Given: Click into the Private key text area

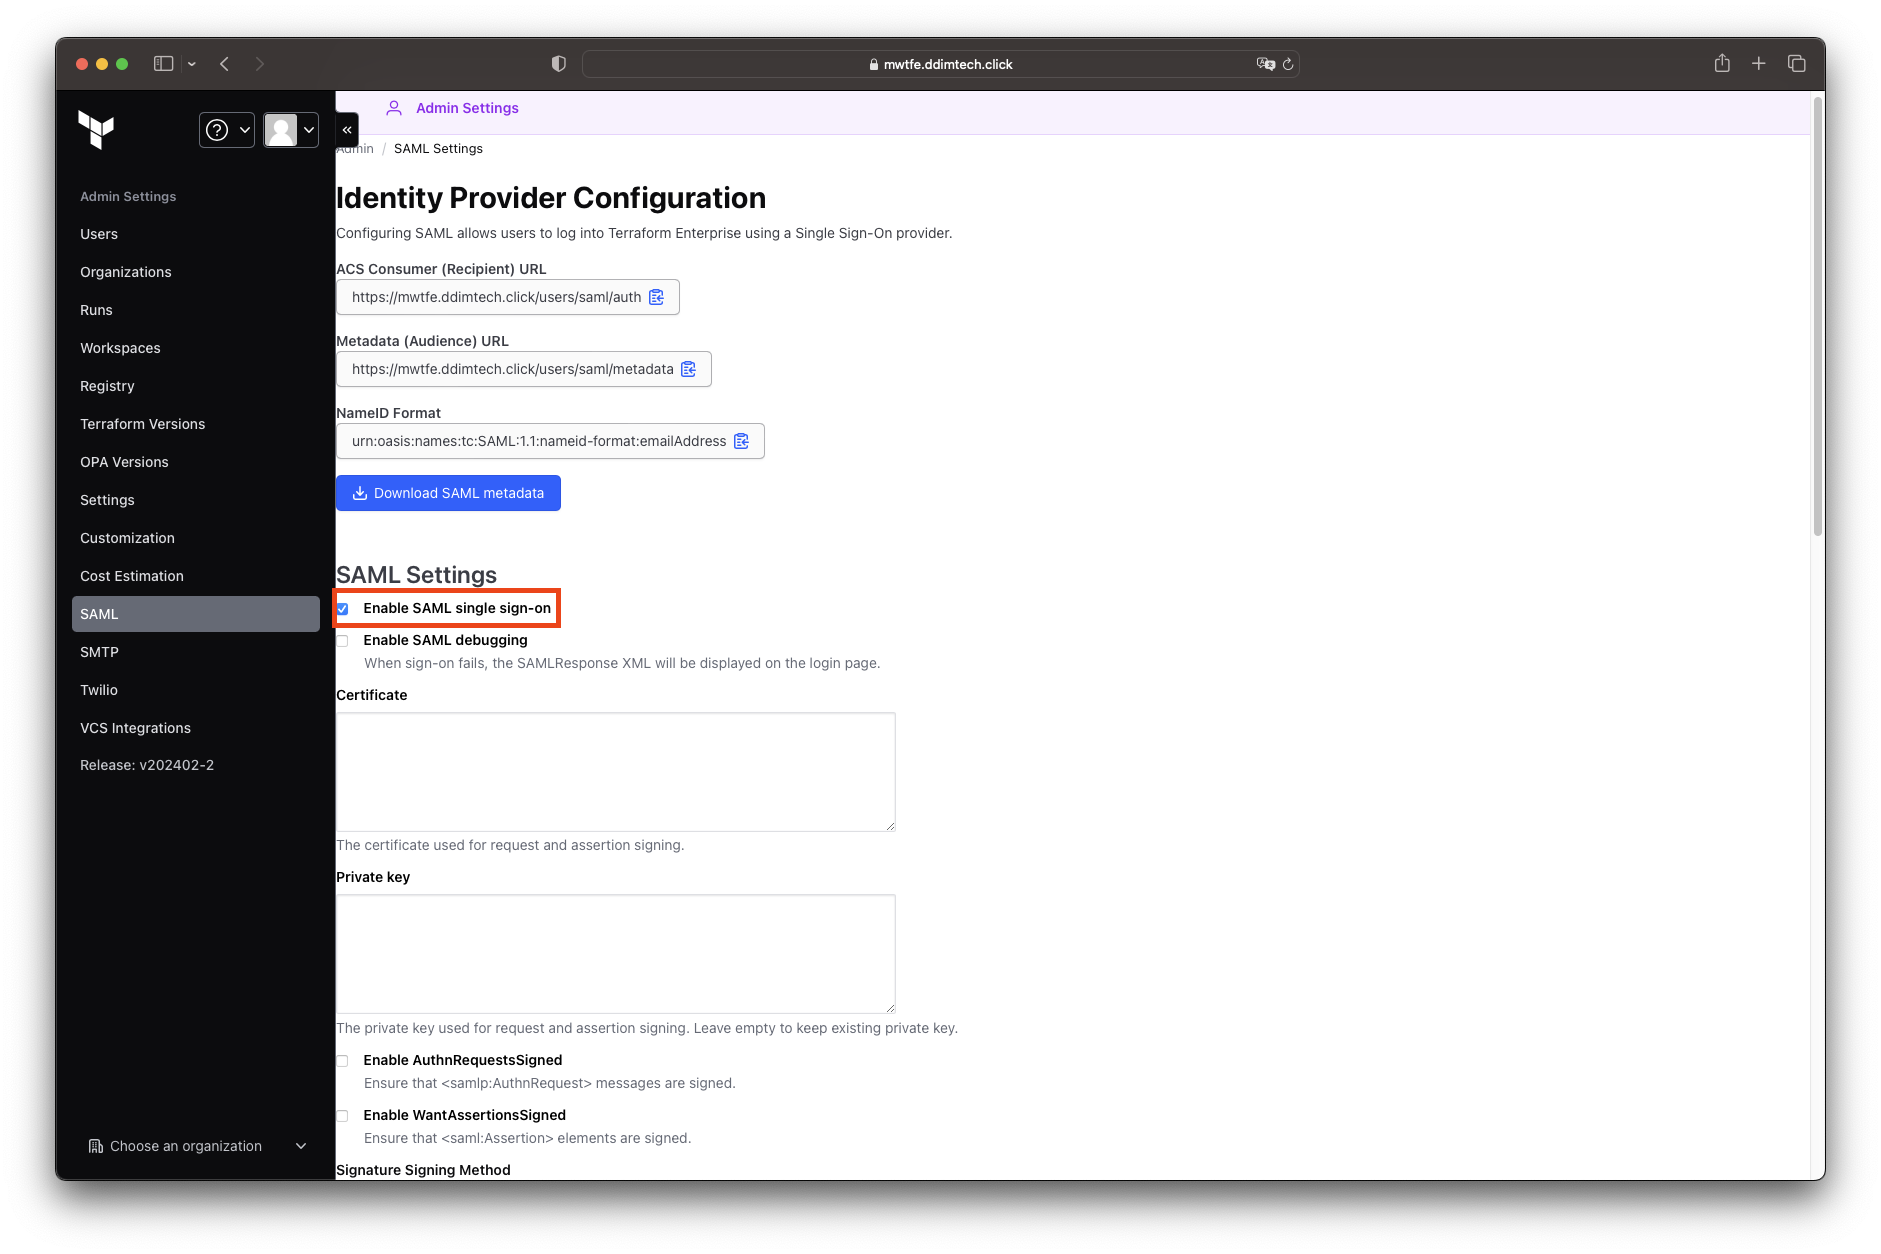Looking at the screenshot, I should click(616, 954).
